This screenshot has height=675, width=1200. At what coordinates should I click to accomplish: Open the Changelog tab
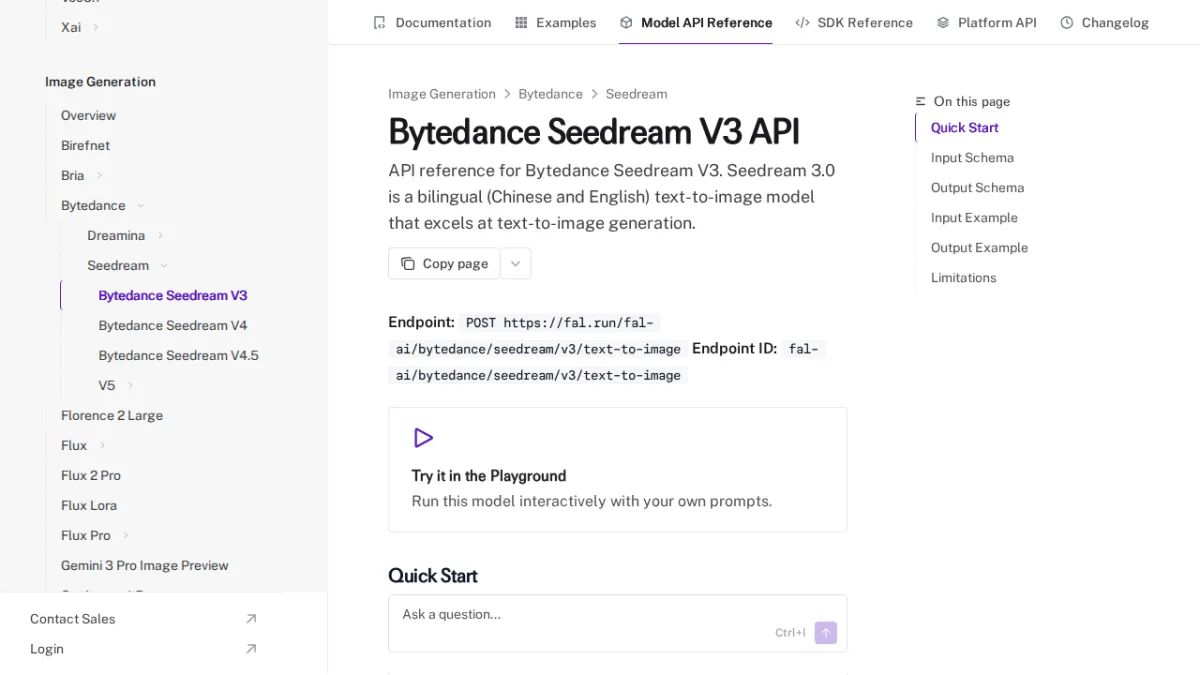(1104, 22)
